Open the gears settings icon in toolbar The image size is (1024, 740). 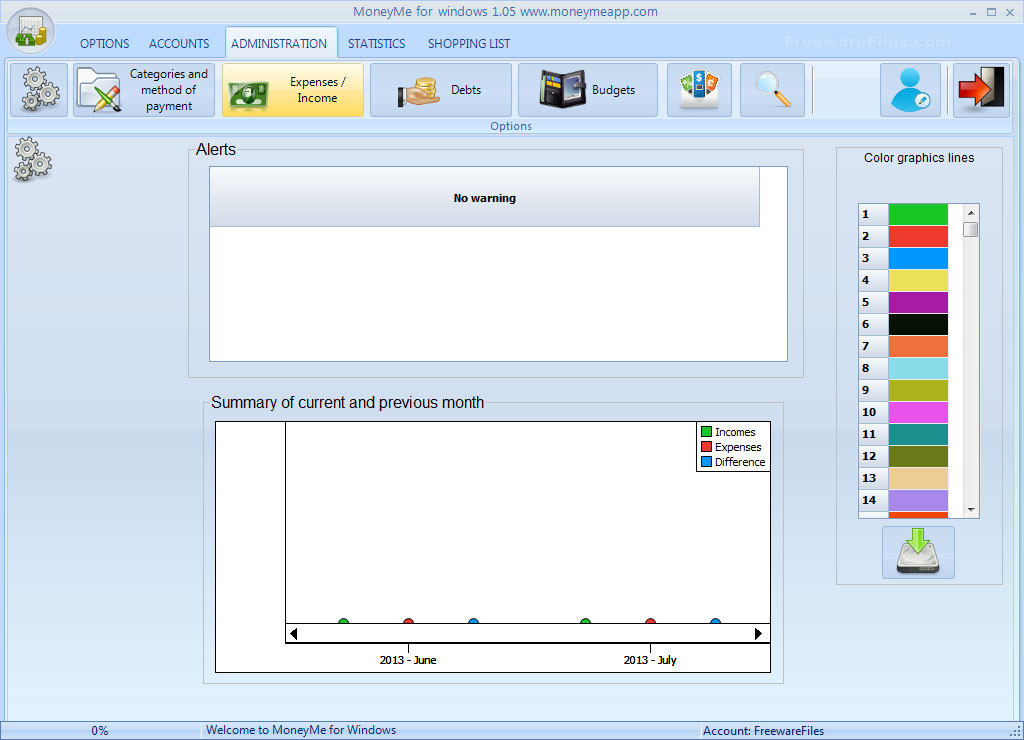(40, 90)
